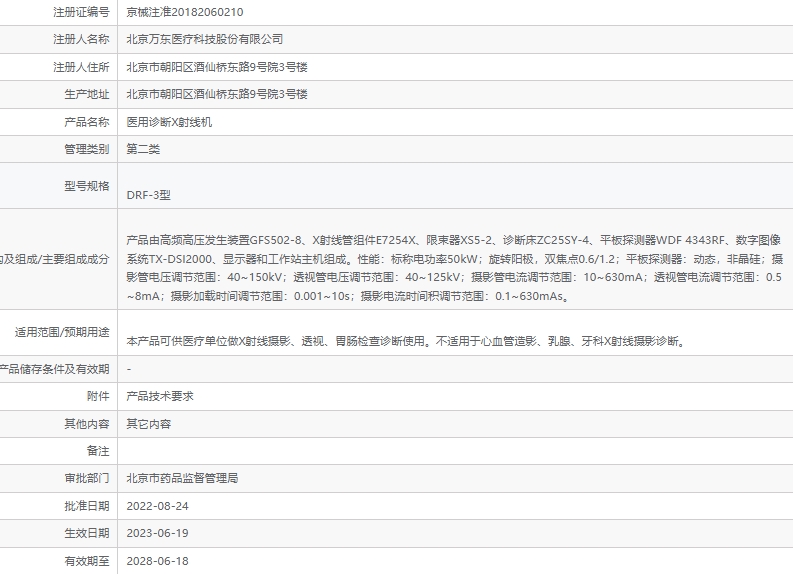Click the 产品储存条件及有效期 row label

pos(55,369)
